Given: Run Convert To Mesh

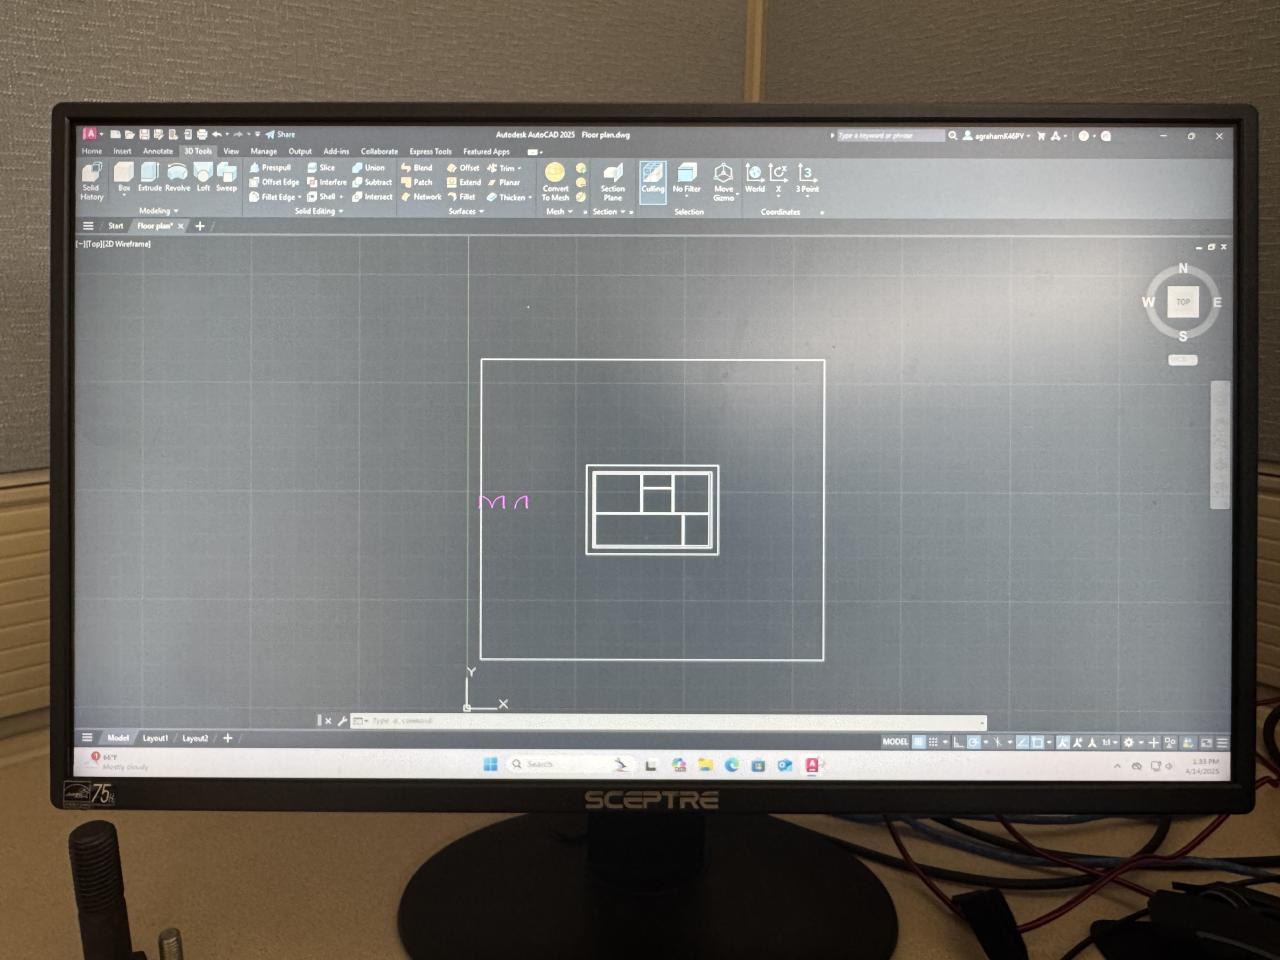Looking at the screenshot, I should click(555, 182).
